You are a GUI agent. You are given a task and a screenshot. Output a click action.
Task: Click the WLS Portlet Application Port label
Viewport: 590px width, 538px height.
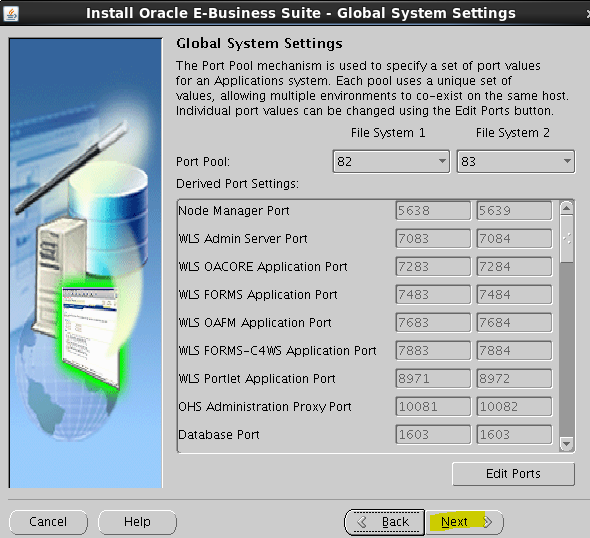[x=257, y=378]
